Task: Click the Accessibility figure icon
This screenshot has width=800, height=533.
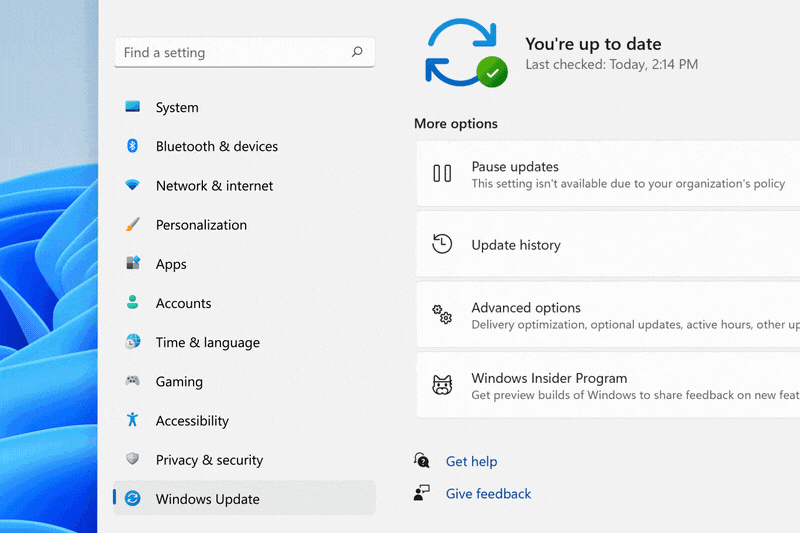Action: 132,421
